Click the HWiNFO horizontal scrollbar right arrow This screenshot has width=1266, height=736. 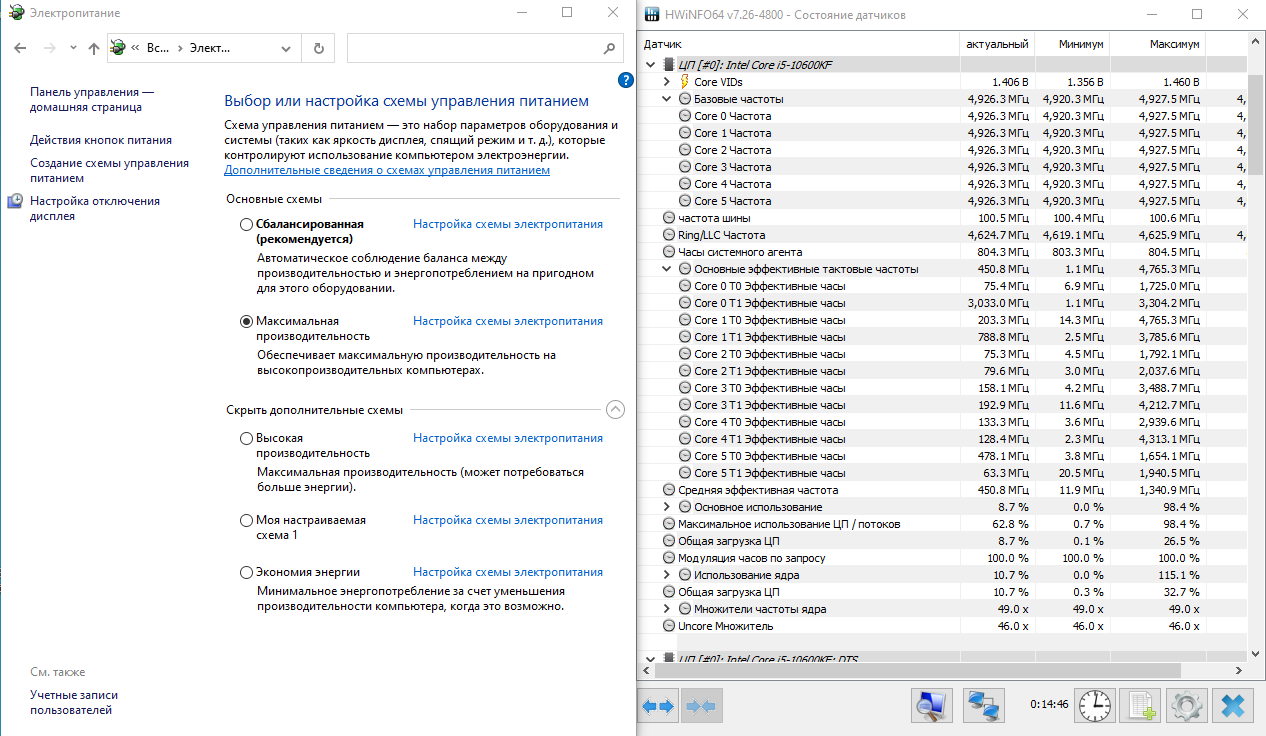point(1240,670)
